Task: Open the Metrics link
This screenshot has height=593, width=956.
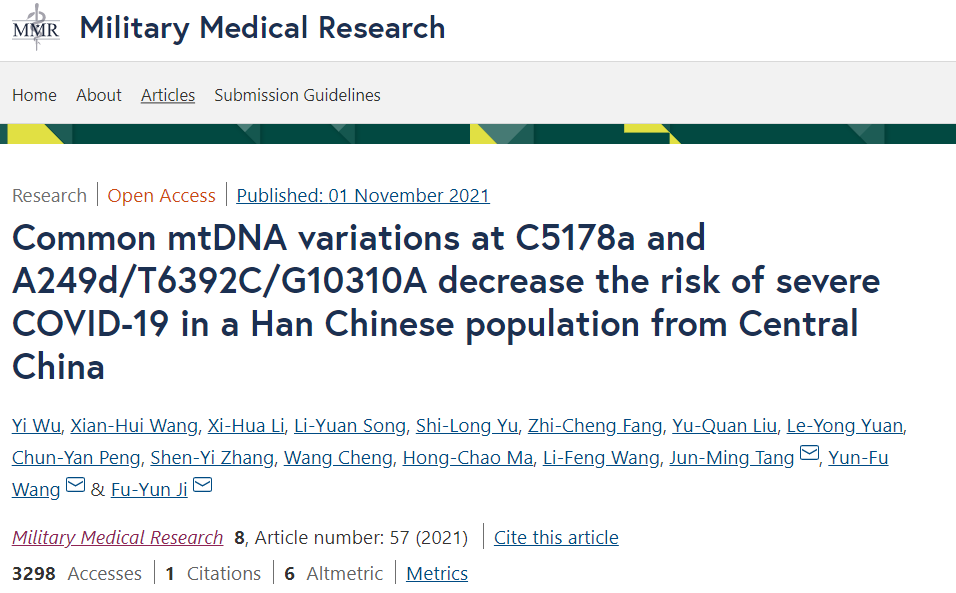Action: [437, 574]
